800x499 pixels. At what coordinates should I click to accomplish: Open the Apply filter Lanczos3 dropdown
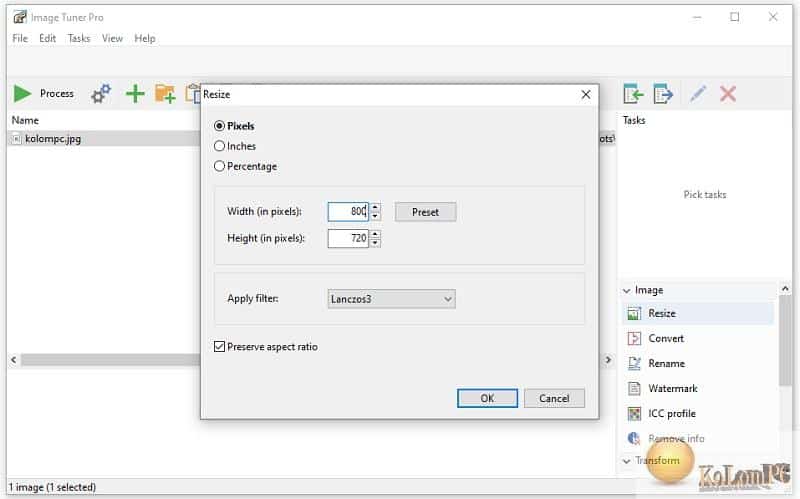pyautogui.click(x=391, y=299)
